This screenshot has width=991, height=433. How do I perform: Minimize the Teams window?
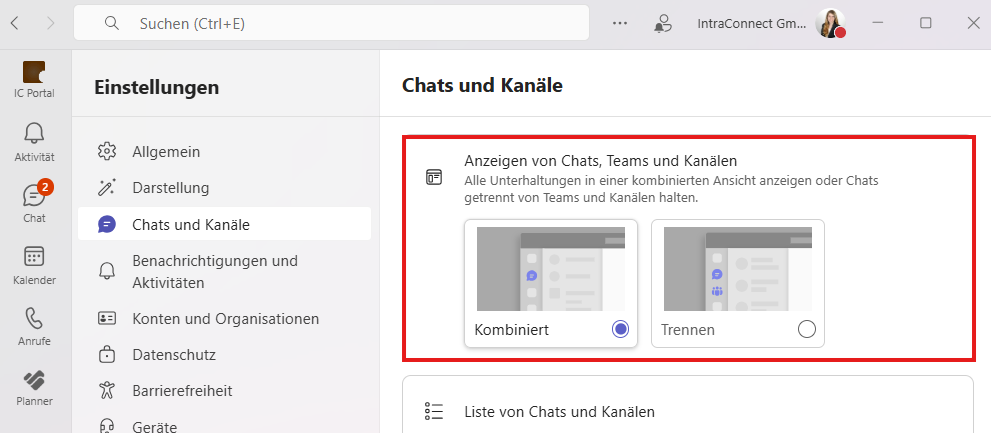(x=877, y=23)
